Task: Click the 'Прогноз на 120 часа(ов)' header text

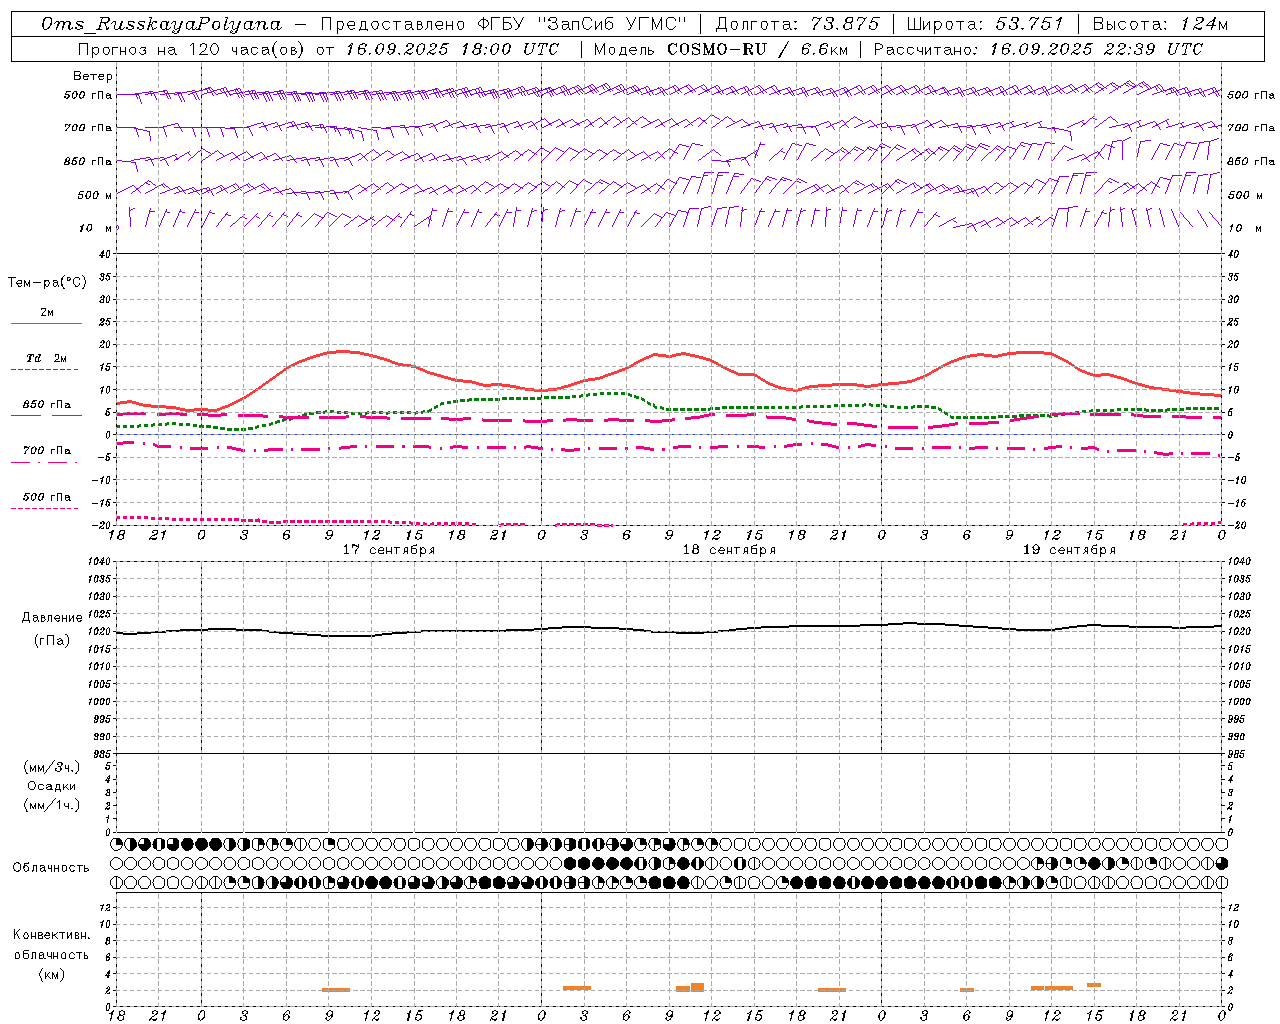Action: pyautogui.click(x=192, y=49)
